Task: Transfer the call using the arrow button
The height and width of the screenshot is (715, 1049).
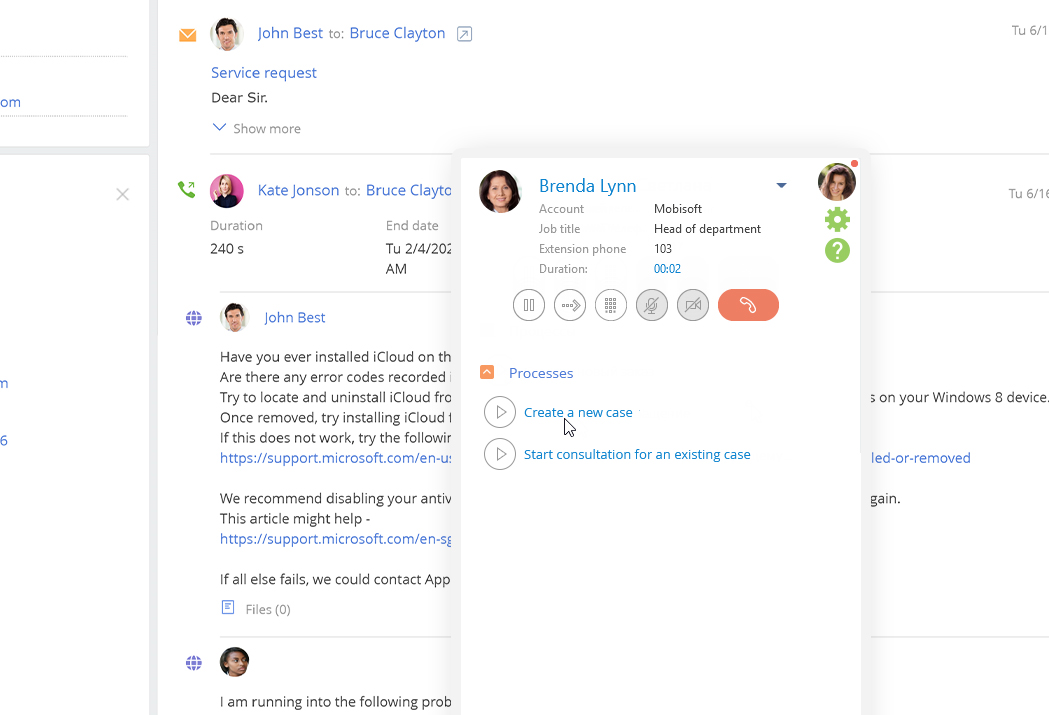Action: pyautogui.click(x=570, y=305)
